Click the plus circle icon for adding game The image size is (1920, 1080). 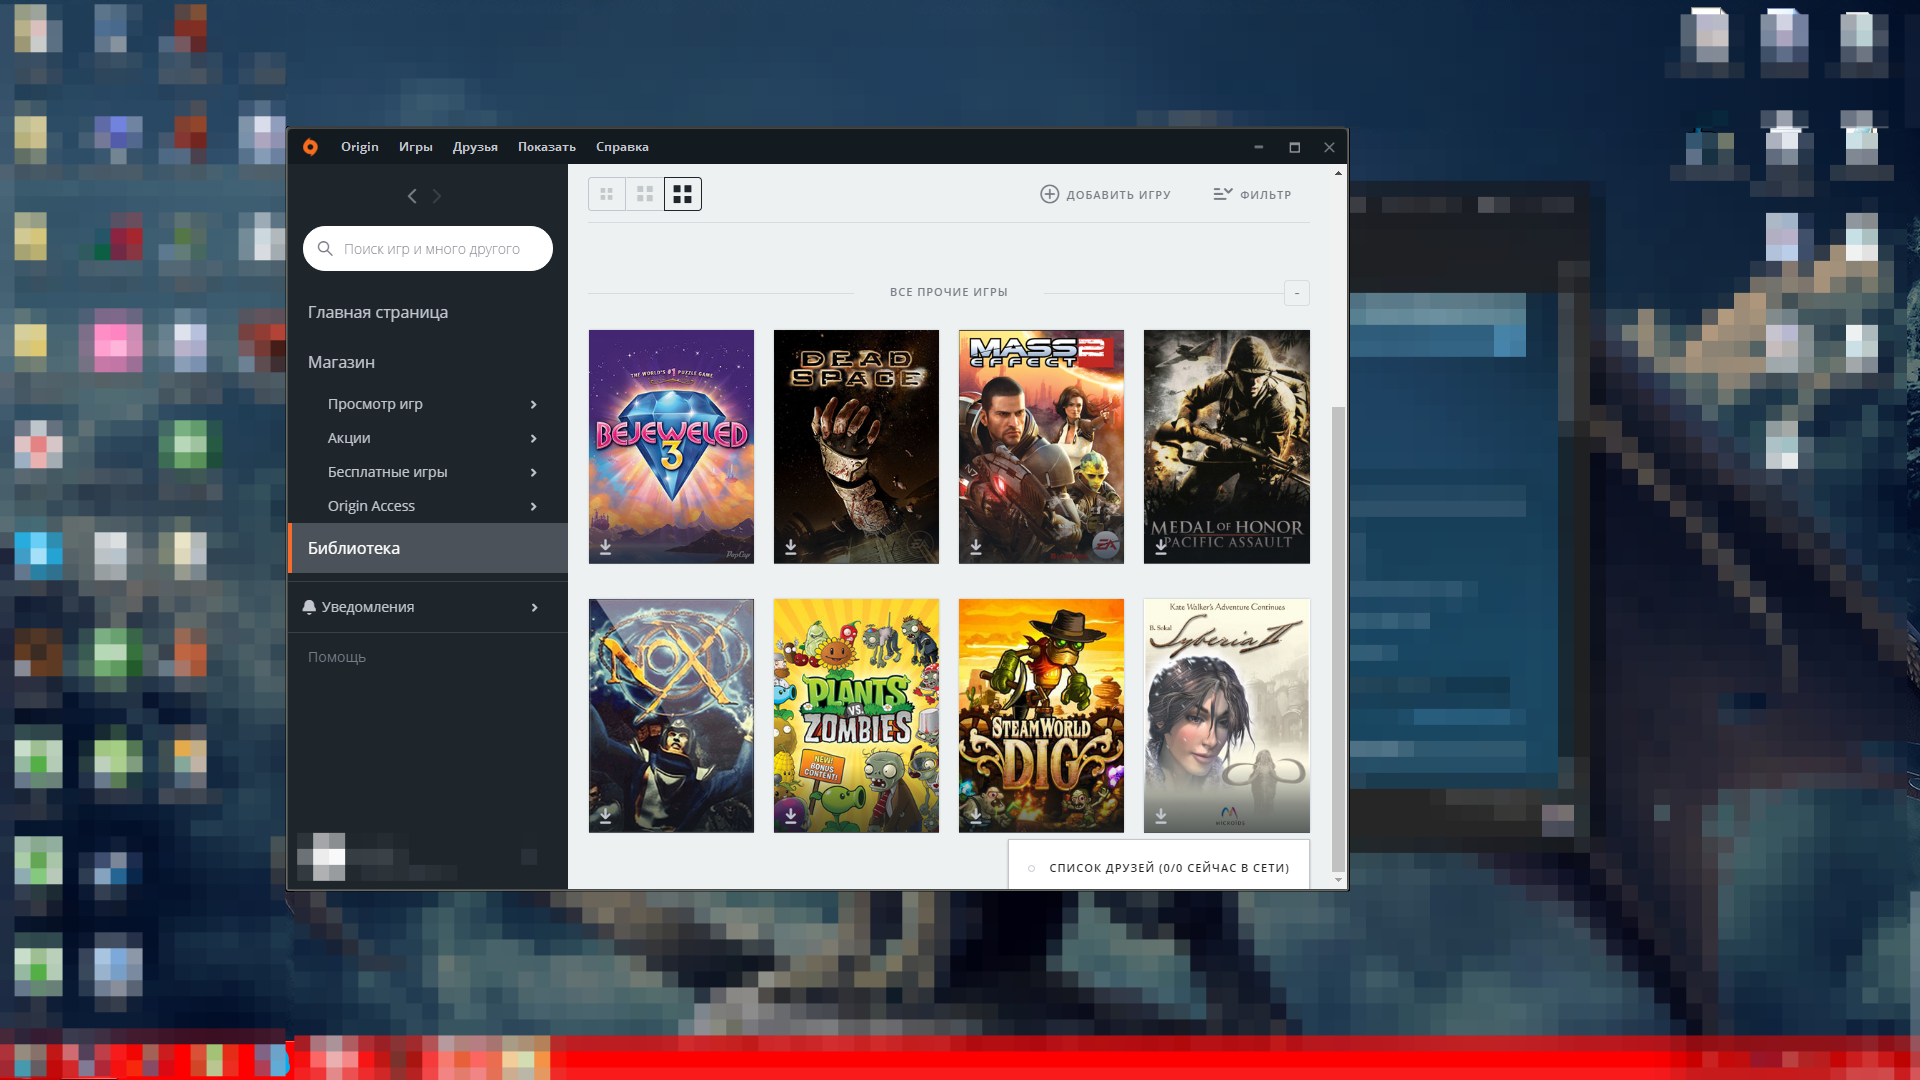click(x=1049, y=194)
